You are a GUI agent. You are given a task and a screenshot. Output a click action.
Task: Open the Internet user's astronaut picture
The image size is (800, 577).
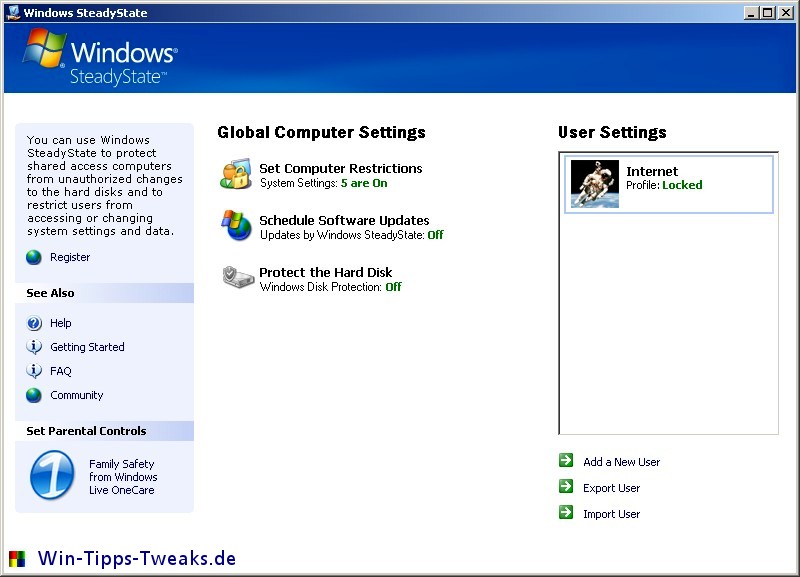(595, 184)
